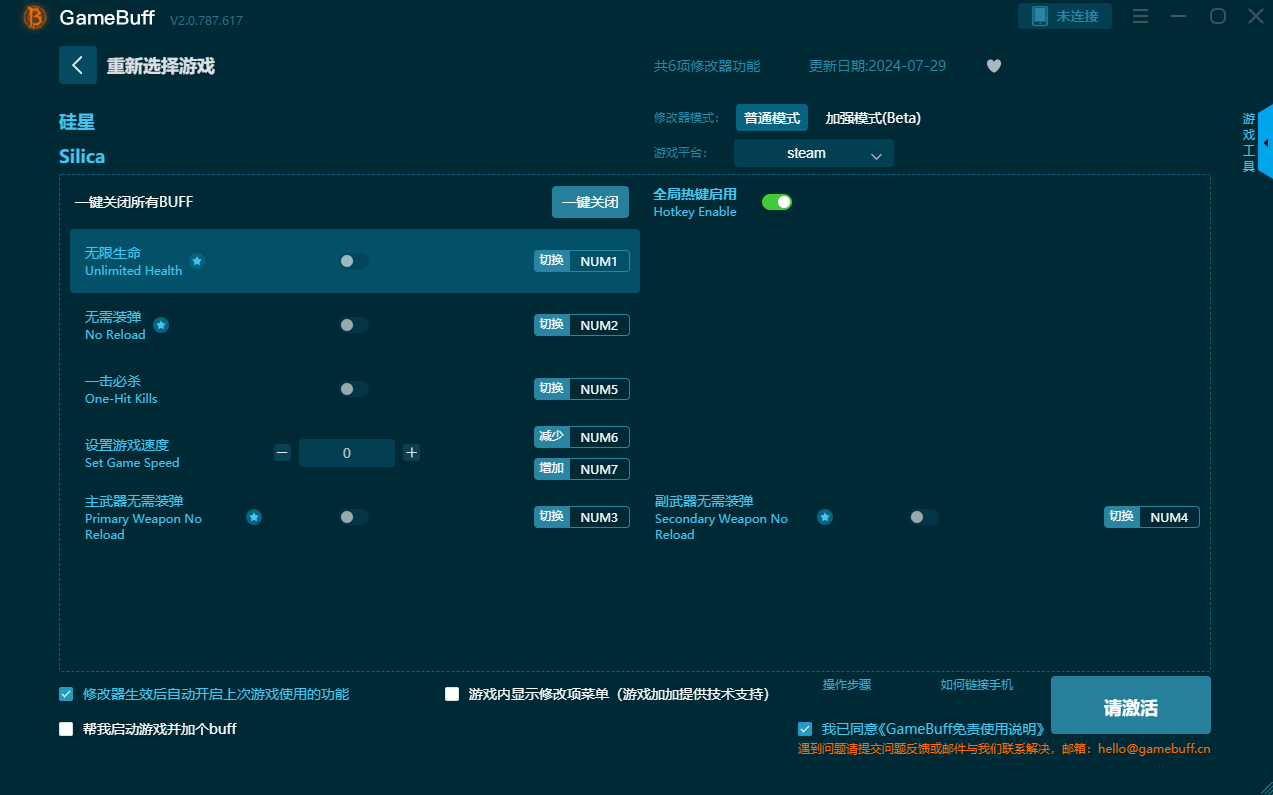1273x795 pixels.
Task: Select the normal mode tab
Action: click(x=771, y=118)
